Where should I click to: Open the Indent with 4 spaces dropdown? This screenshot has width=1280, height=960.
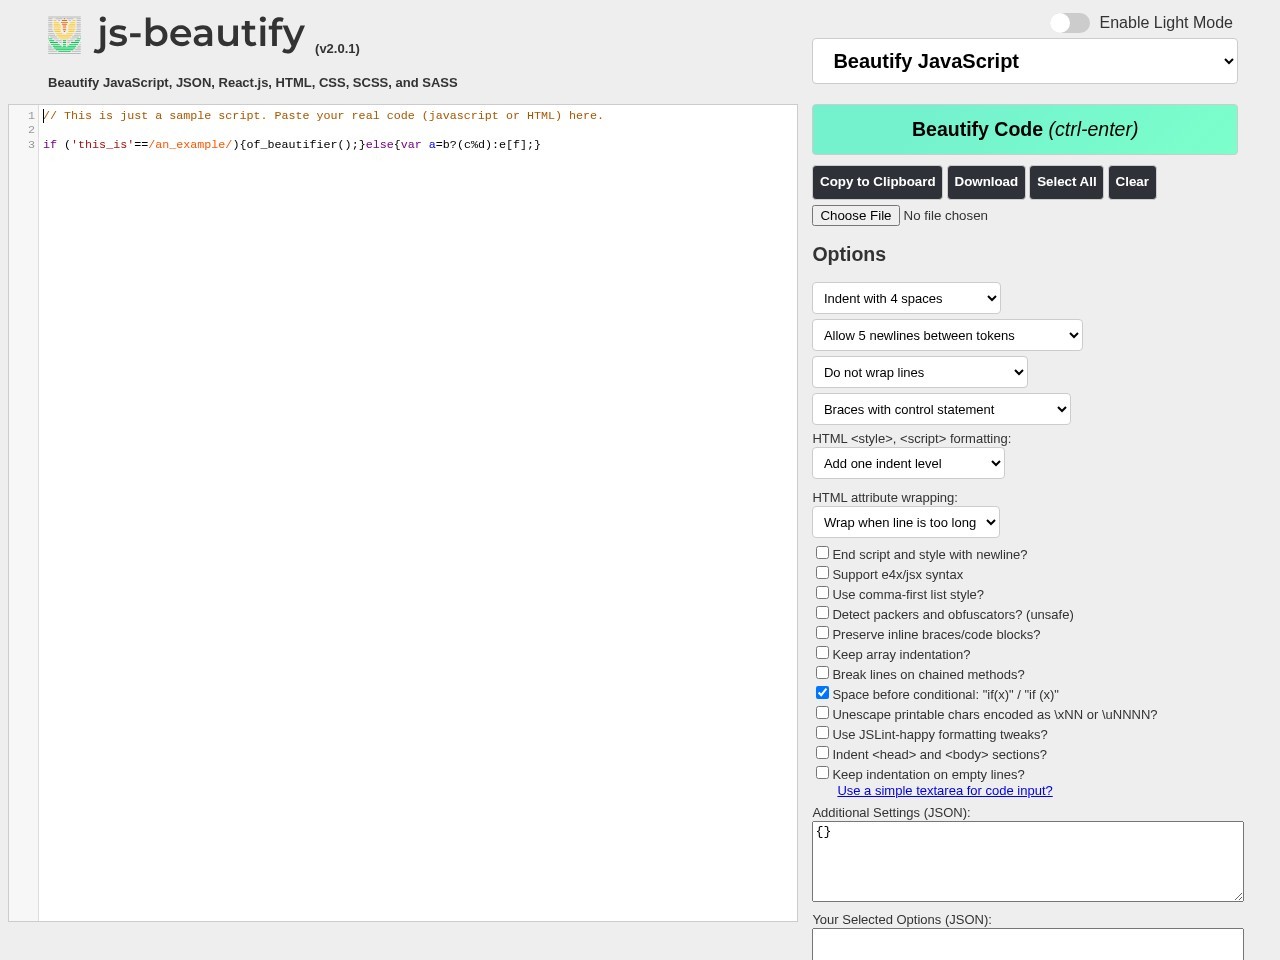[906, 298]
